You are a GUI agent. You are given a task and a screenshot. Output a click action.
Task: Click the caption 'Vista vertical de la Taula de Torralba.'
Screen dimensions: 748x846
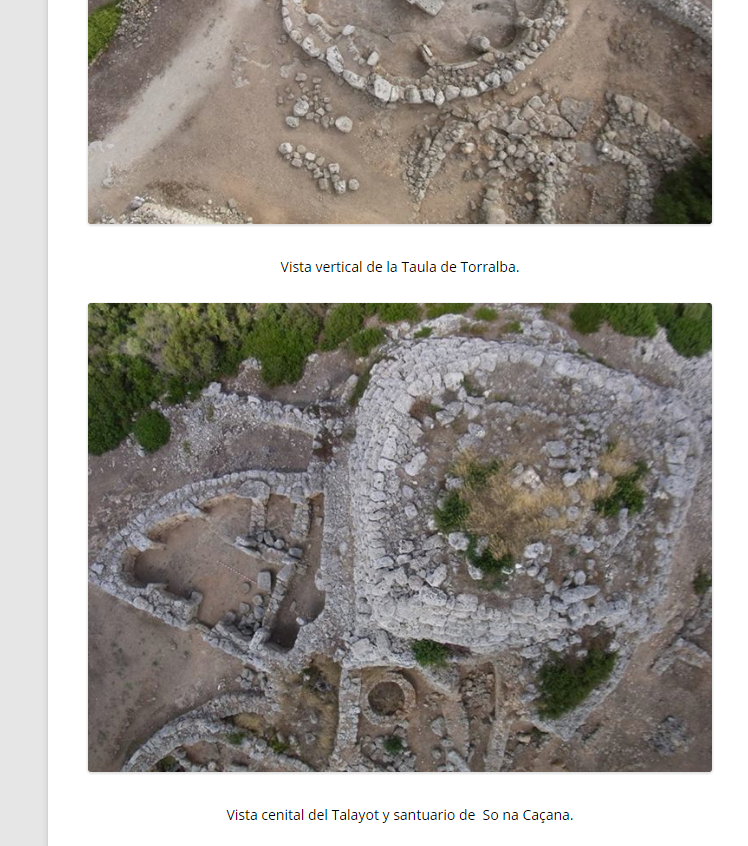[399, 267]
